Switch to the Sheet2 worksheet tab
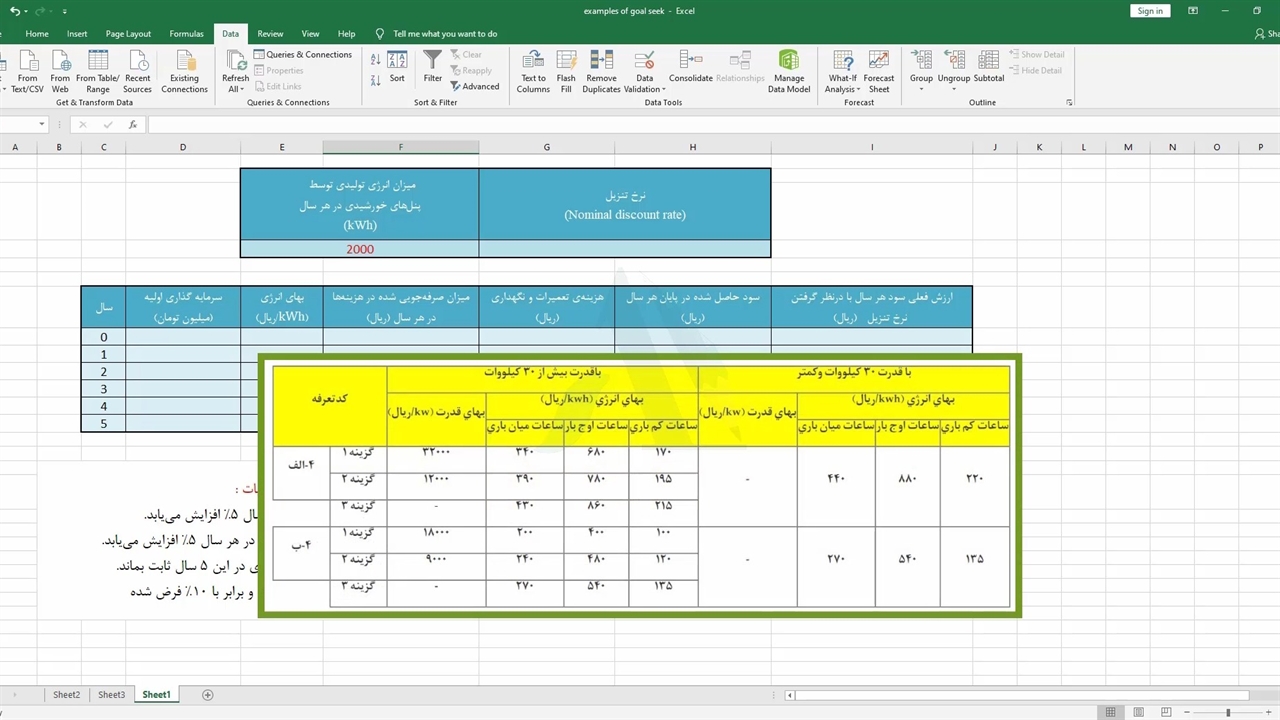Image resolution: width=1280 pixels, height=720 pixels. tap(67, 695)
